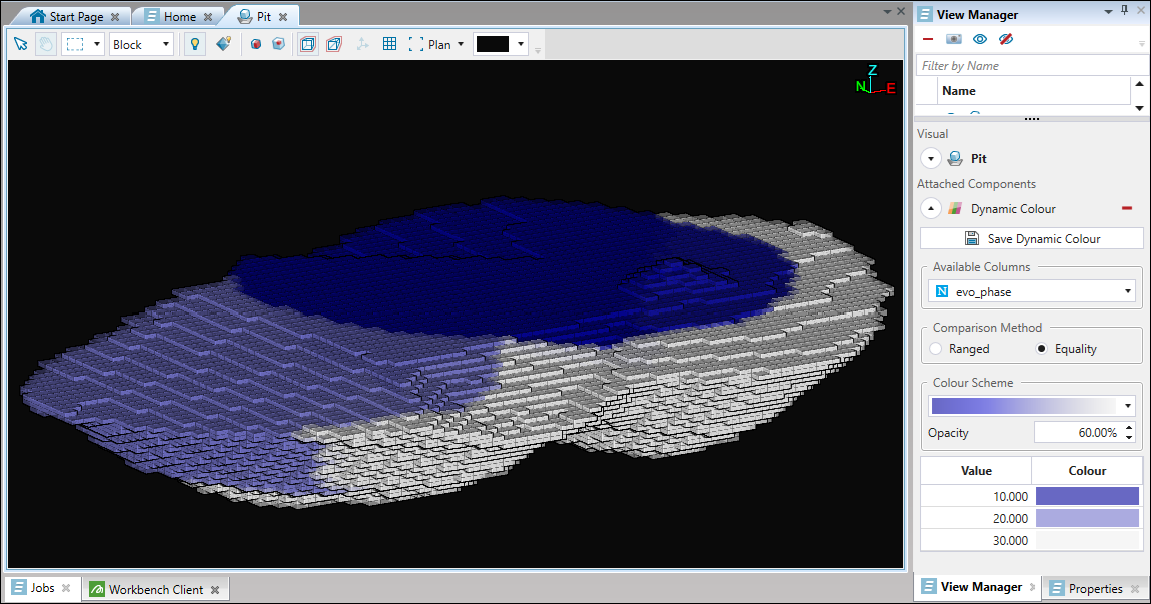Hide items using the crossed-out eye icon
This screenshot has height=604, width=1151.
[1006, 39]
